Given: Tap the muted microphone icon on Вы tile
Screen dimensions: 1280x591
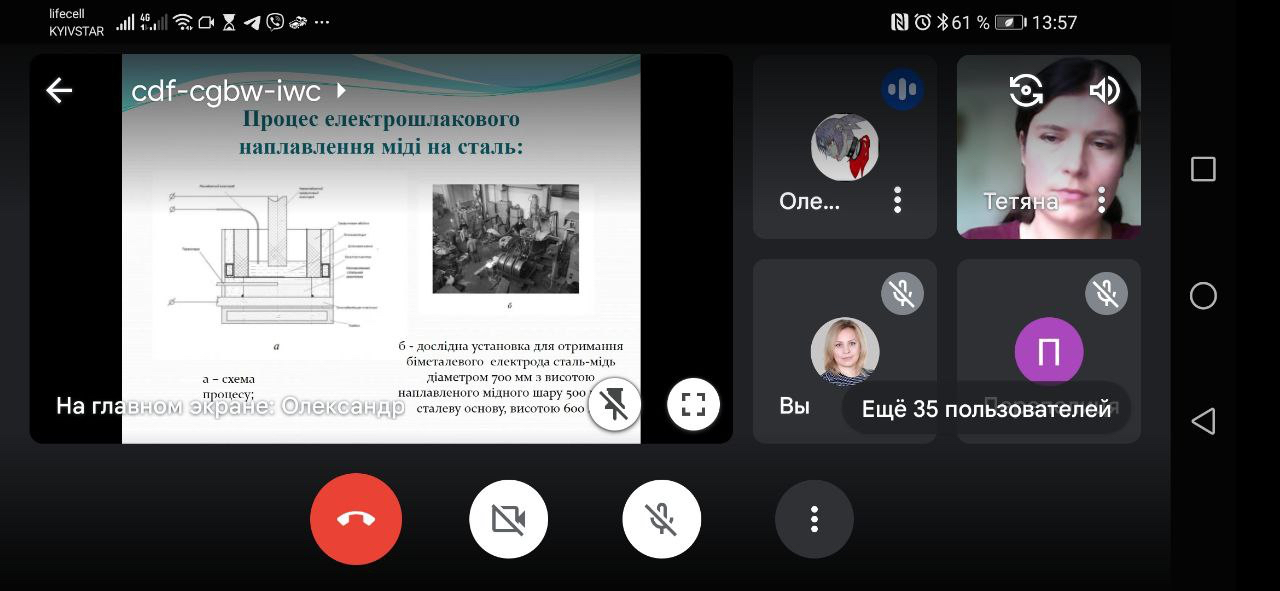Looking at the screenshot, I should (x=902, y=294).
